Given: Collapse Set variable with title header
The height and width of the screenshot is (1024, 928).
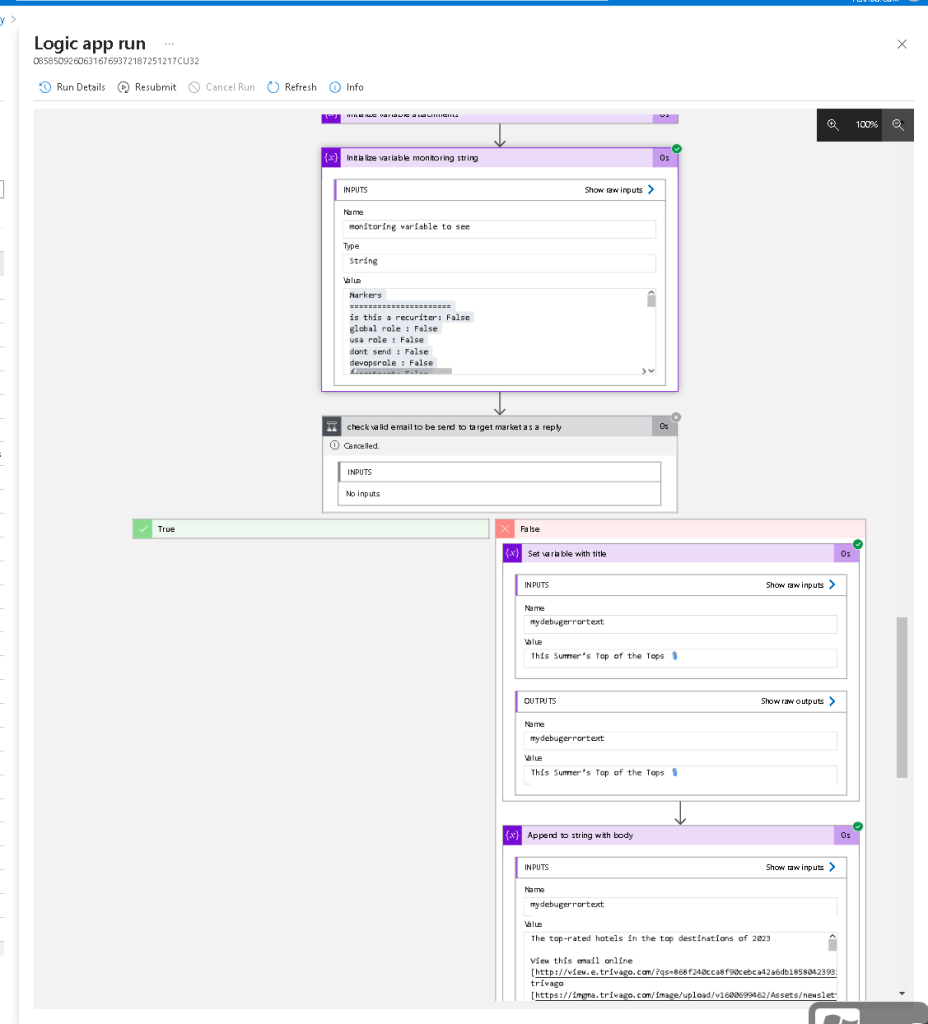Looking at the screenshot, I should point(679,553).
